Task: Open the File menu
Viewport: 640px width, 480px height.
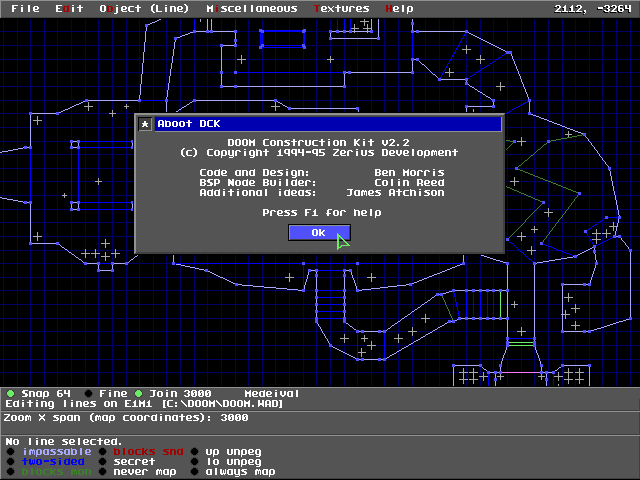Action: click(25, 9)
